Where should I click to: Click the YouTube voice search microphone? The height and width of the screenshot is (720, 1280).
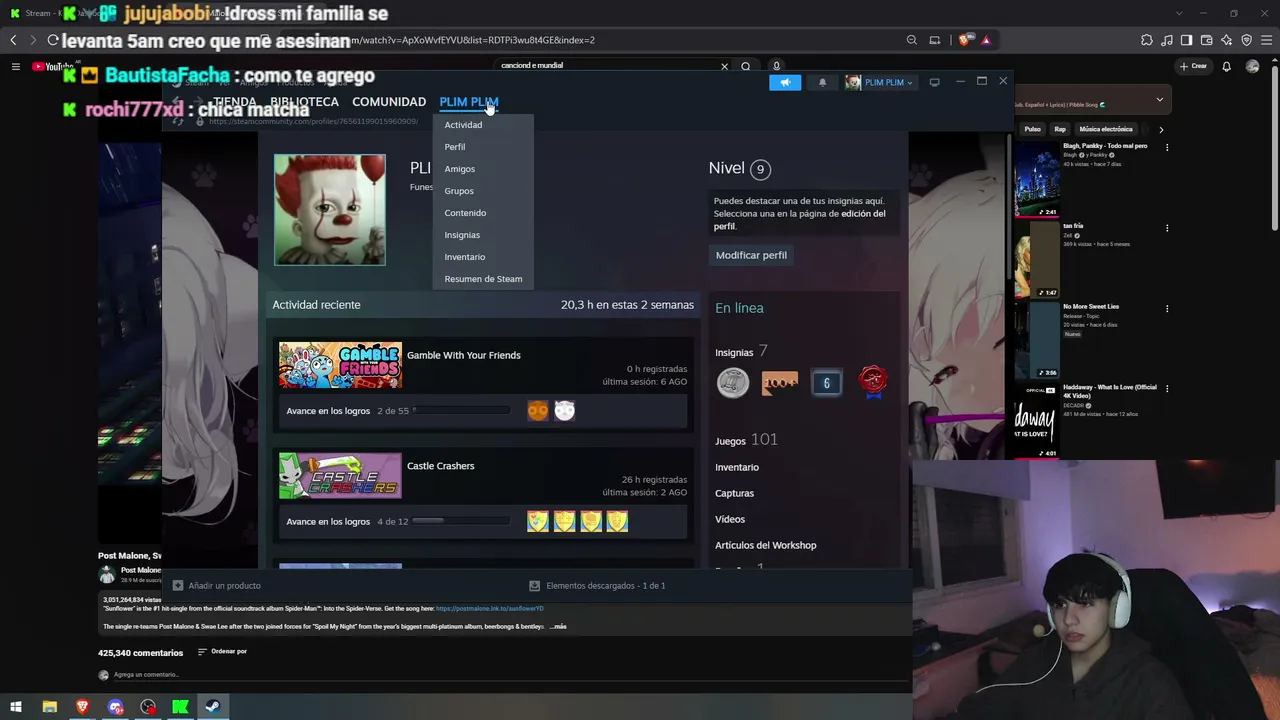(776, 66)
